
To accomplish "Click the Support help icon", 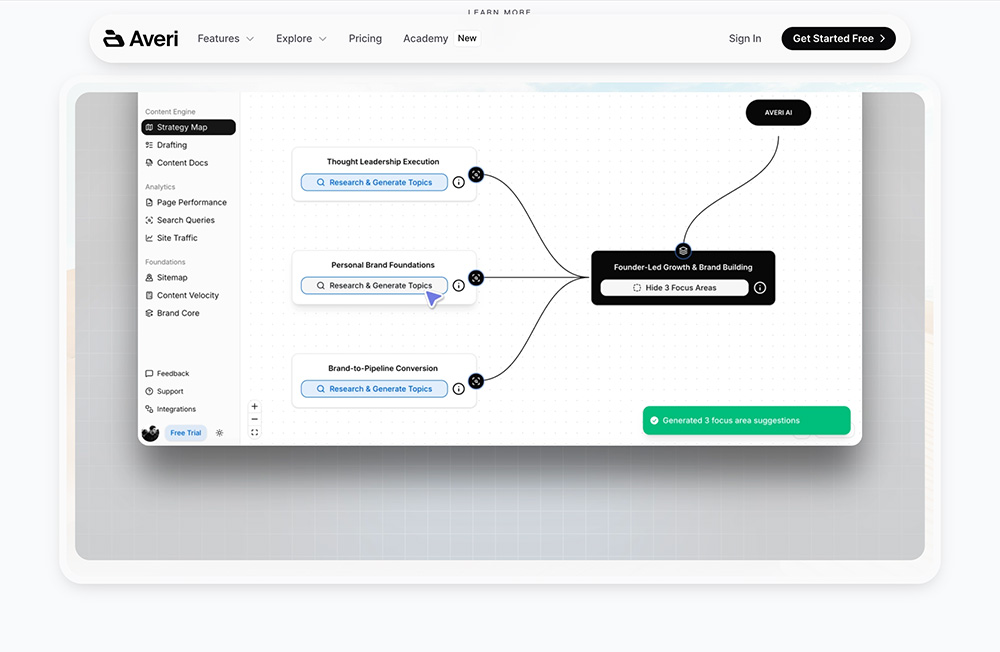I will tap(149, 391).
